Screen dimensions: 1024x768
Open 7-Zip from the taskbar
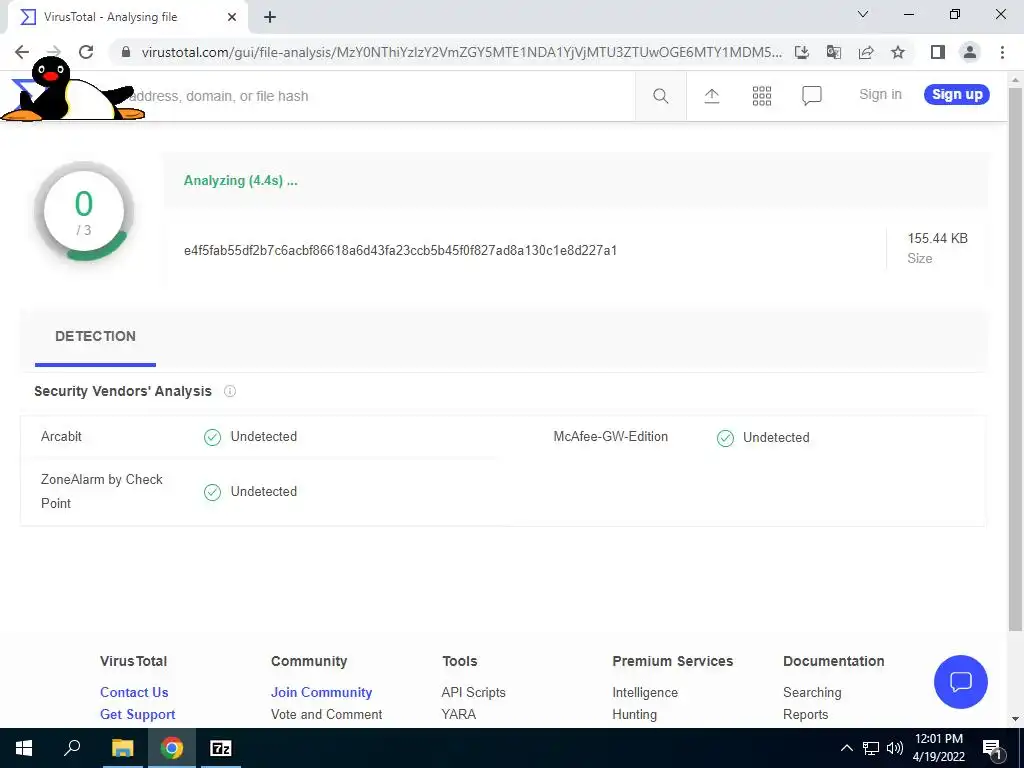click(x=221, y=748)
